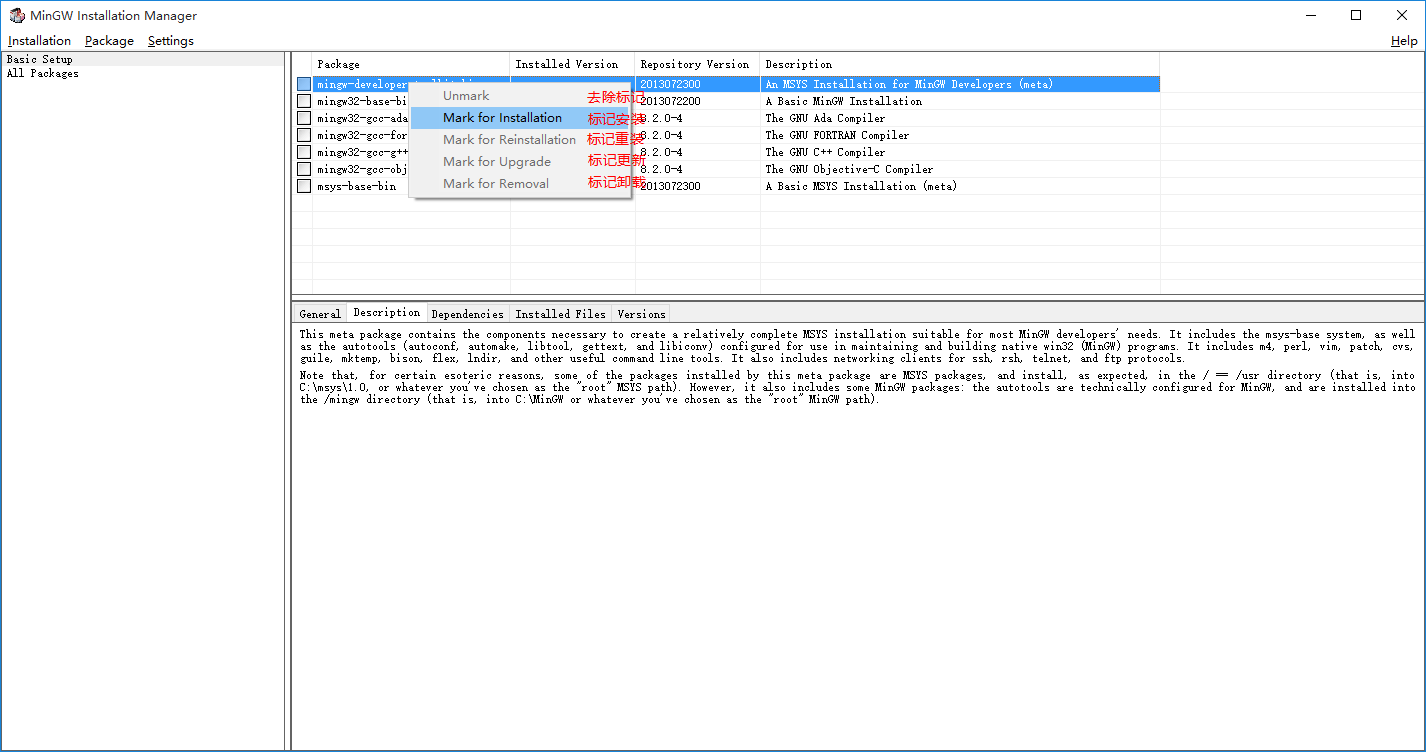This screenshot has height=752, width=1426.
Task: Sort packages by clicking the Package column header
Action: point(338,63)
